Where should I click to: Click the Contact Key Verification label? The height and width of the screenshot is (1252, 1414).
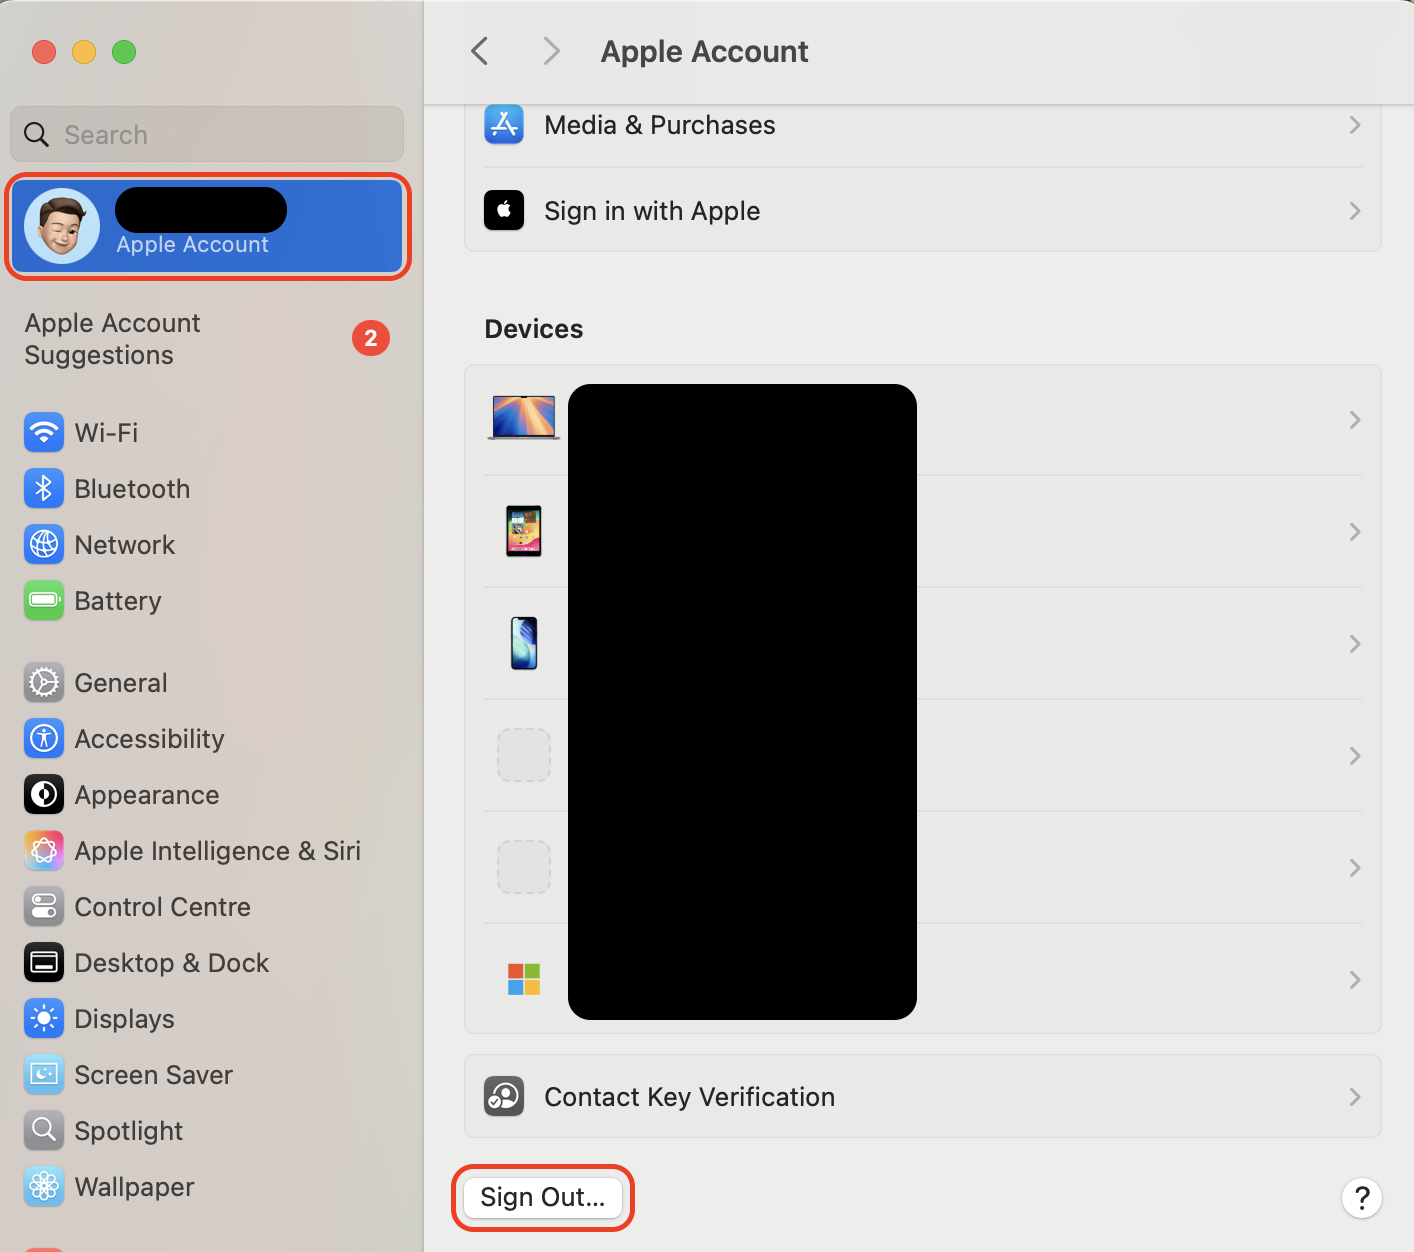click(690, 1097)
